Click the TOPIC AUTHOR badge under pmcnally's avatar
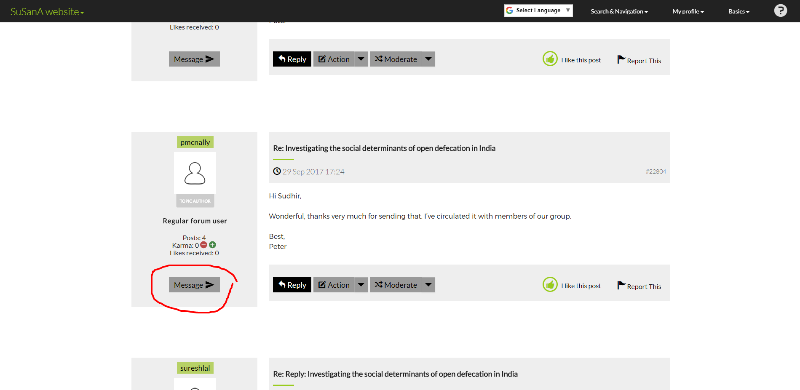The height and width of the screenshot is (390, 800). coord(195,201)
